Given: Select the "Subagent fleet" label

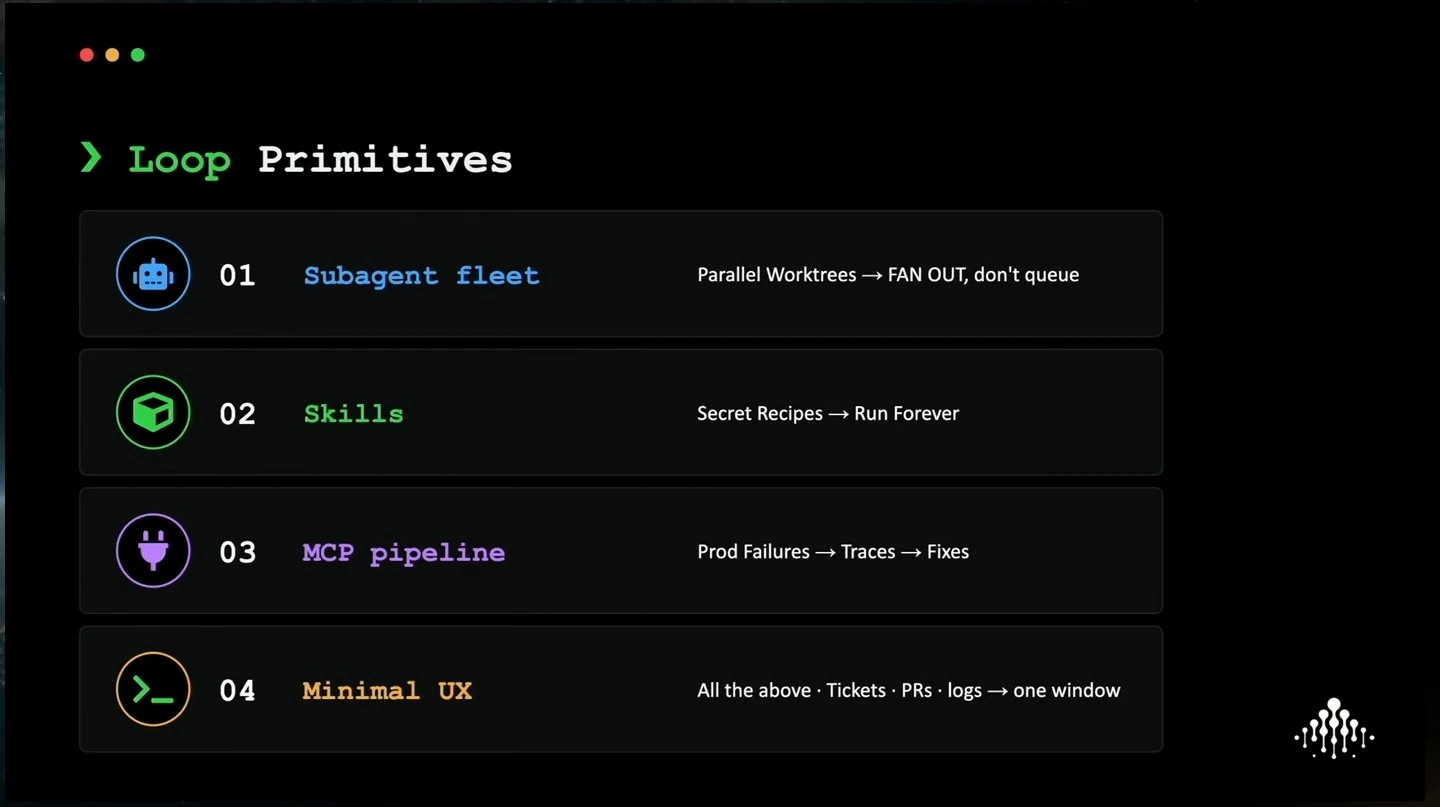Looking at the screenshot, I should click(x=421, y=275).
